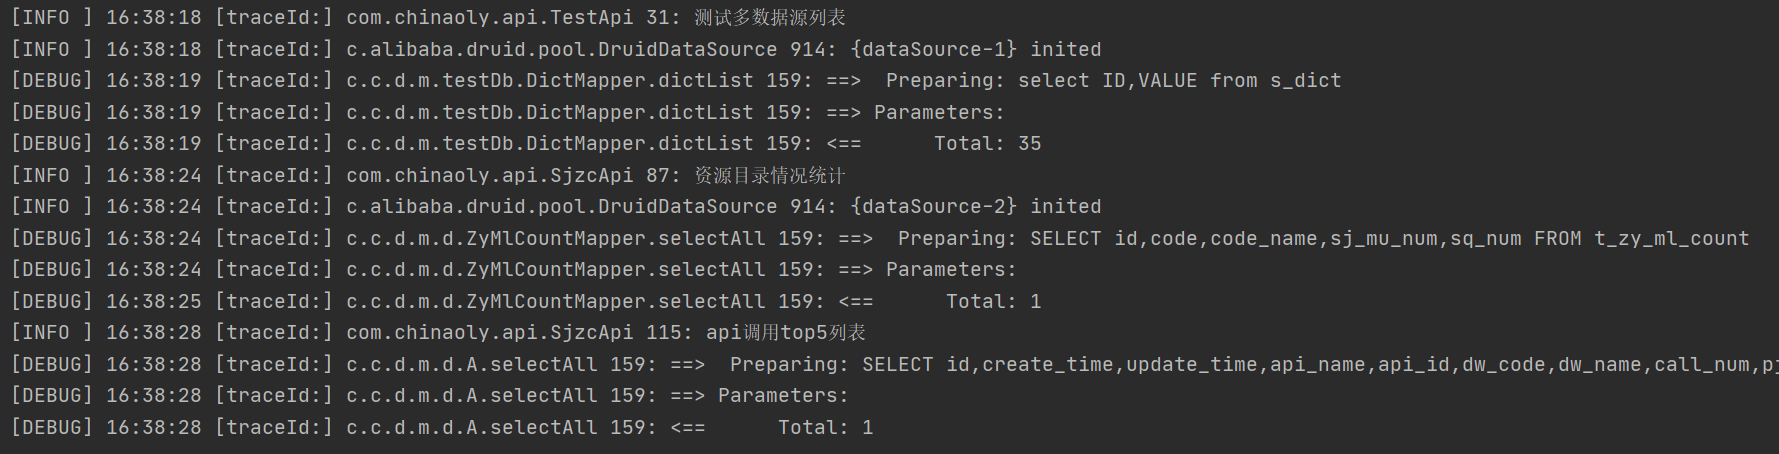1779x454 pixels.
Task: Click the {dataSource-2} inited text
Action: point(976,206)
